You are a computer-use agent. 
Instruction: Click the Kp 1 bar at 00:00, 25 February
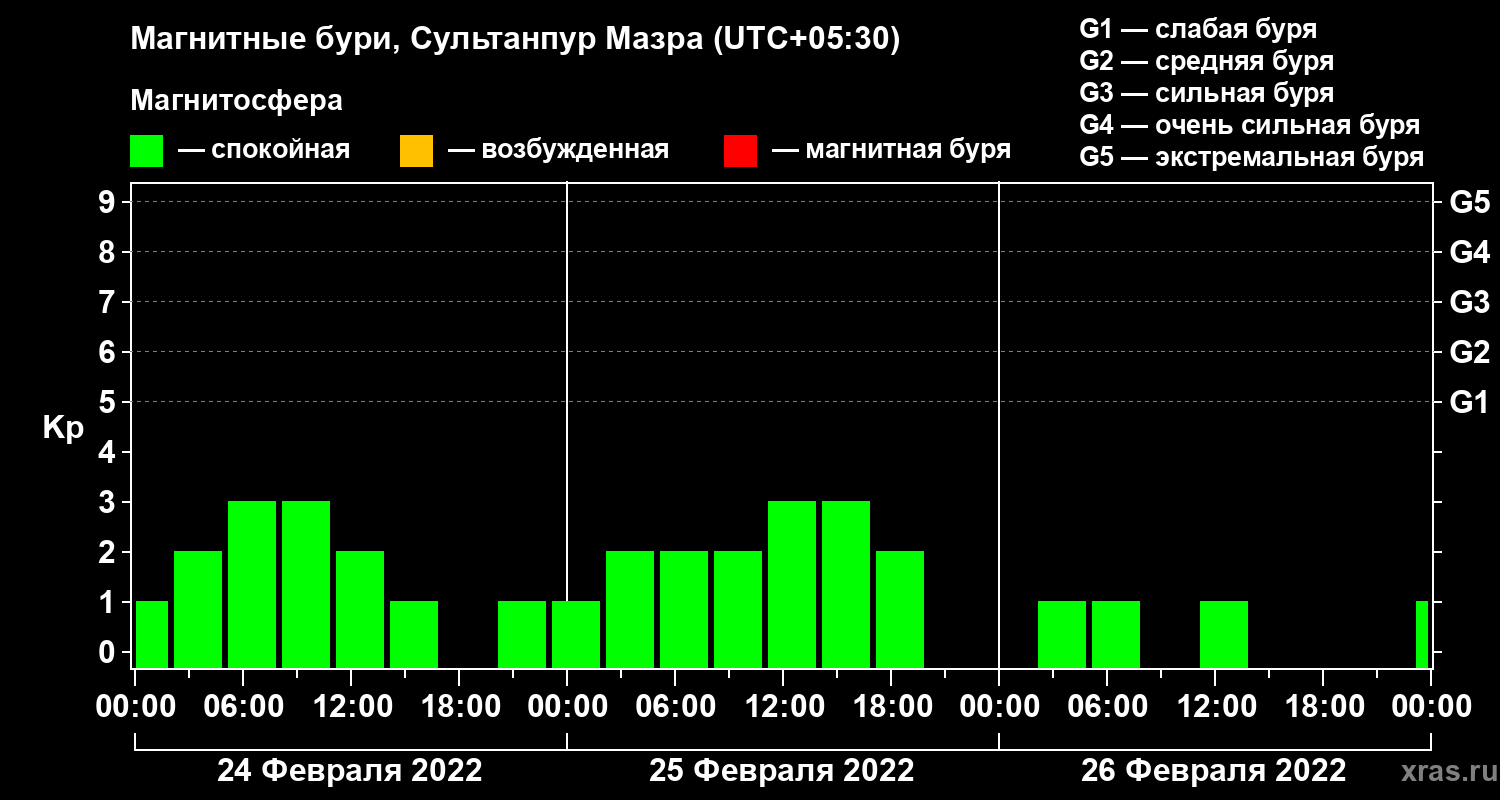(x=576, y=635)
